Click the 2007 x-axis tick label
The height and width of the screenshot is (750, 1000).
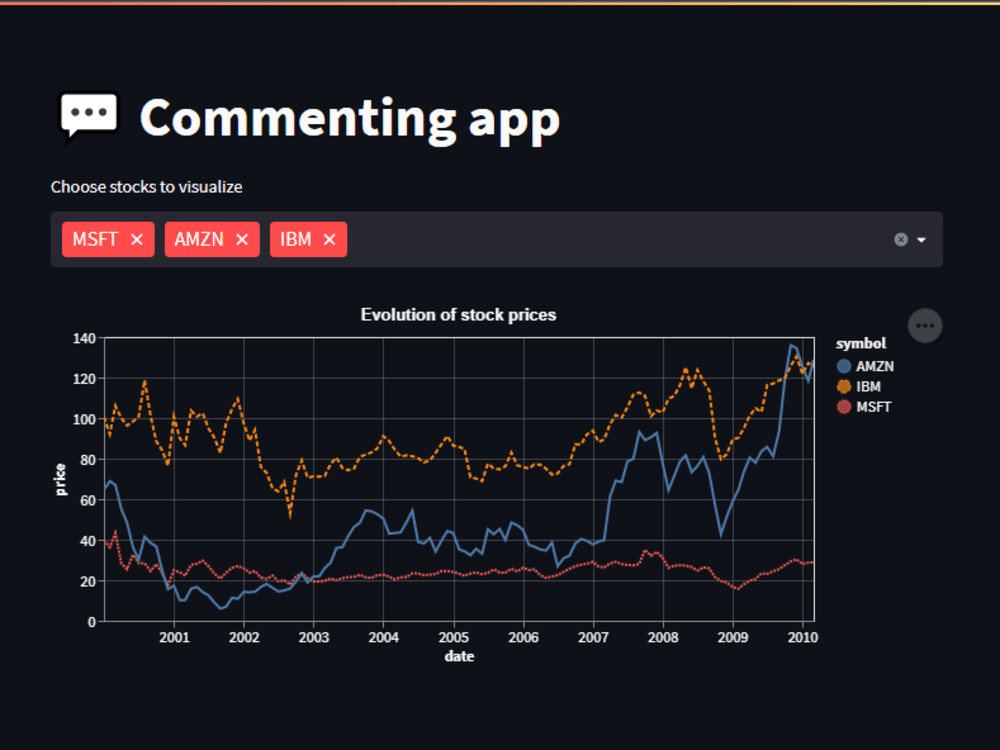coord(593,637)
